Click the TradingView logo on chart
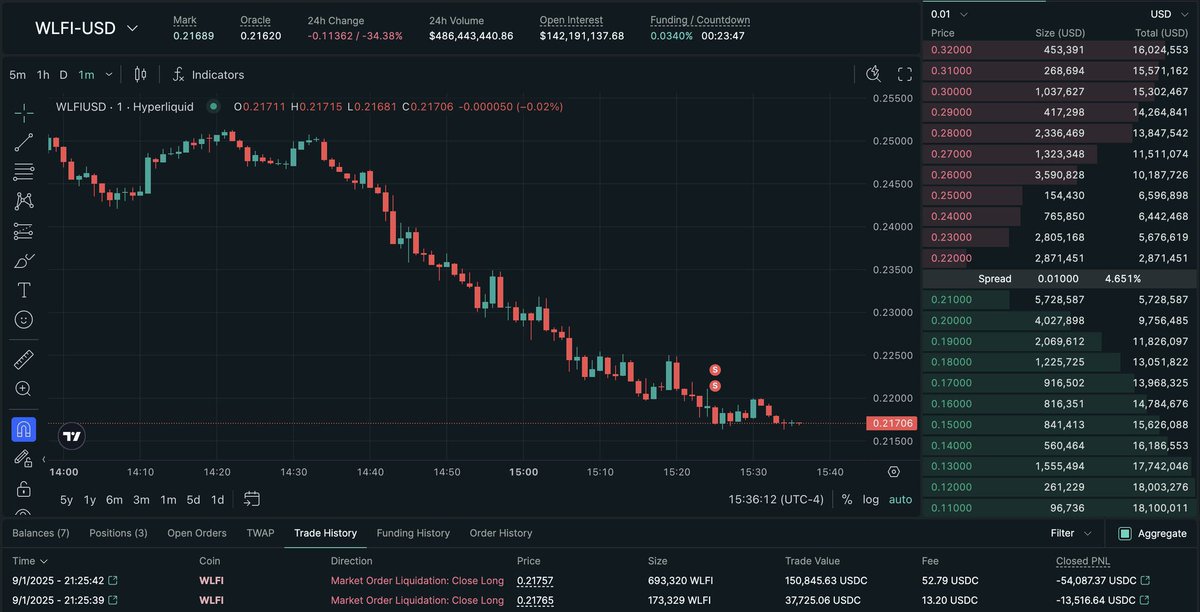The width and height of the screenshot is (1200, 612). click(x=71, y=436)
